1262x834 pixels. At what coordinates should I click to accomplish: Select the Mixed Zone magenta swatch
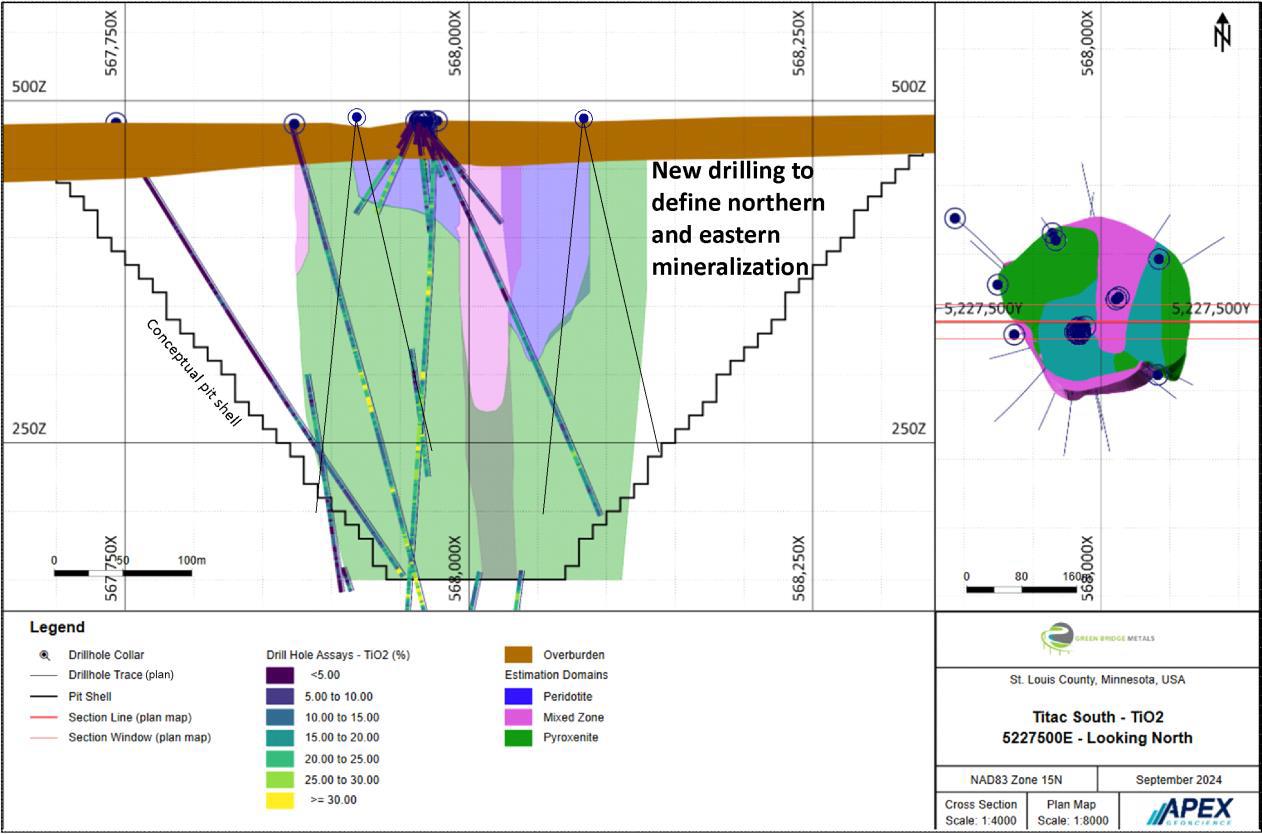[517, 717]
